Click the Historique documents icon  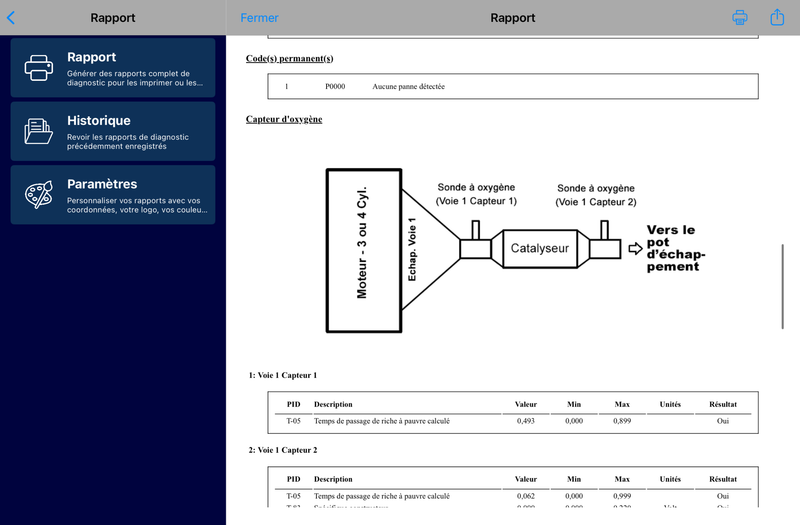tap(39, 131)
